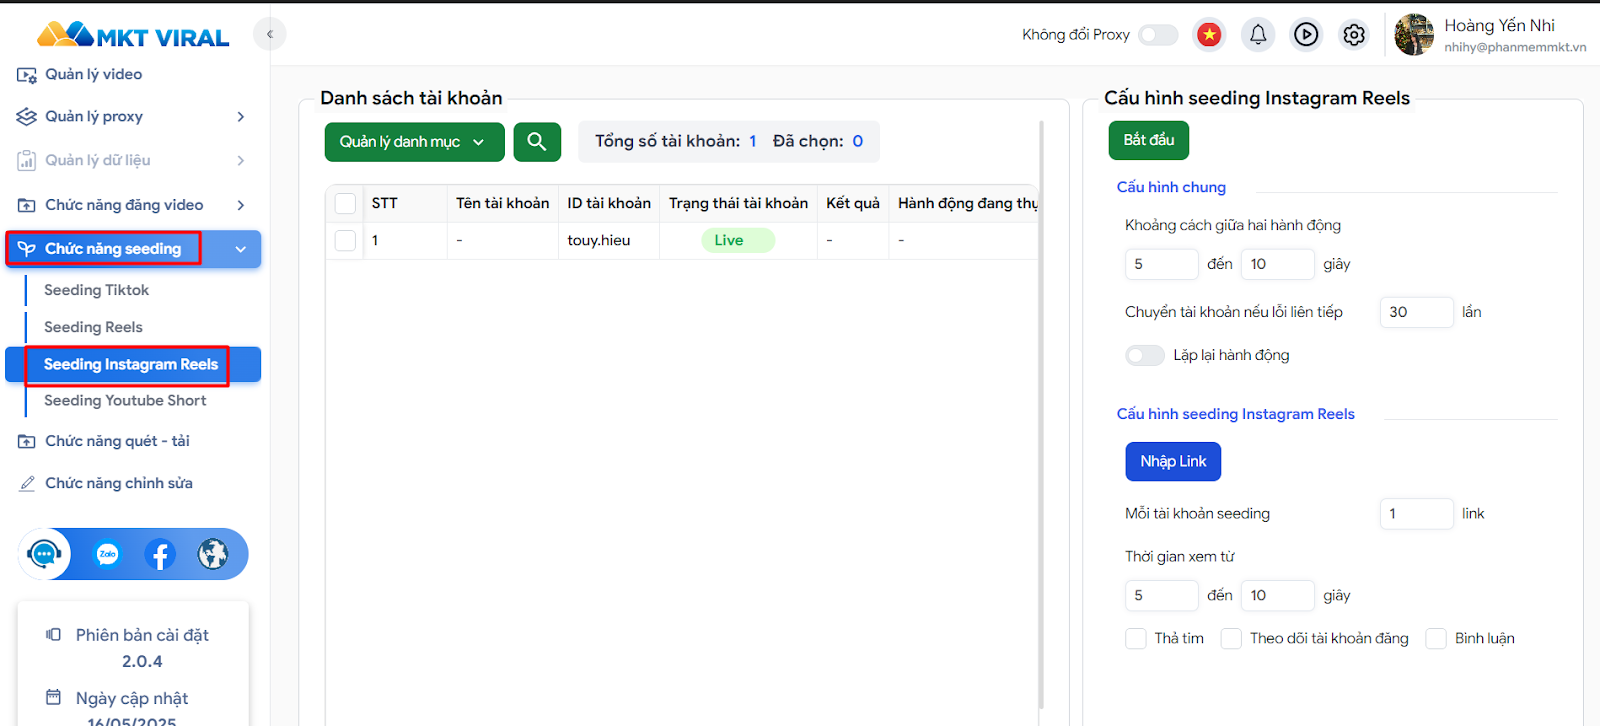Viewport: 1600px width, 726px height.
Task: Select Seeding Tiktok submenu item
Action: coord(96,290)
